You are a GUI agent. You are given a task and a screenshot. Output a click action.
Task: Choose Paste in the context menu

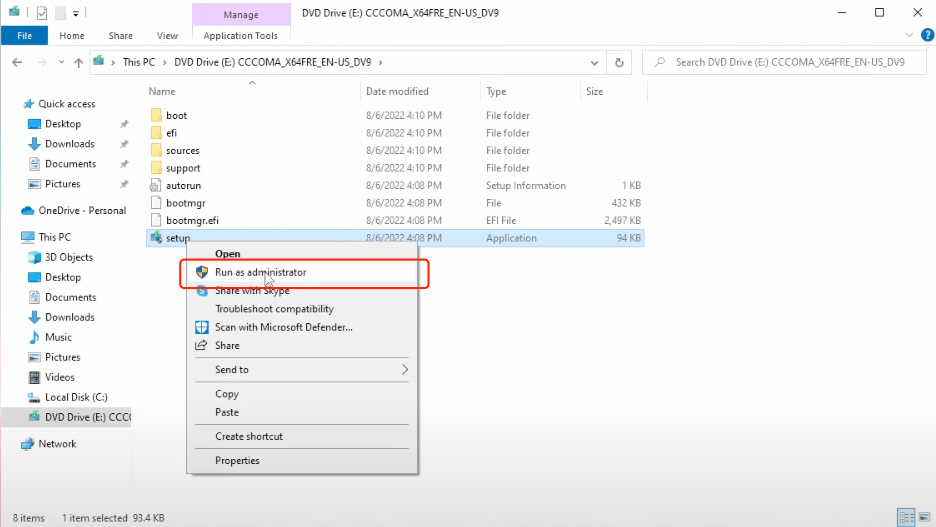pyautogui.click(x=227, y=412)
